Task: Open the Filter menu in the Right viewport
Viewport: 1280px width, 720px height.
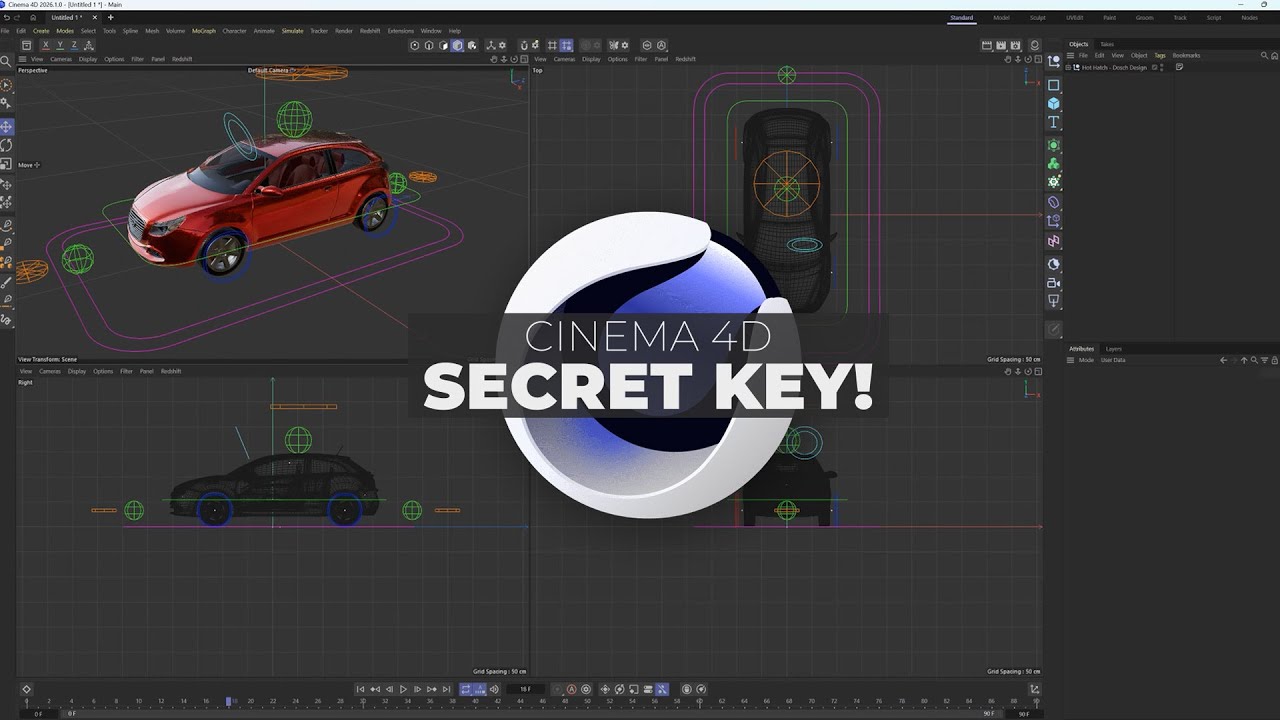Action: pyautogui.click(x=126, y=371)
